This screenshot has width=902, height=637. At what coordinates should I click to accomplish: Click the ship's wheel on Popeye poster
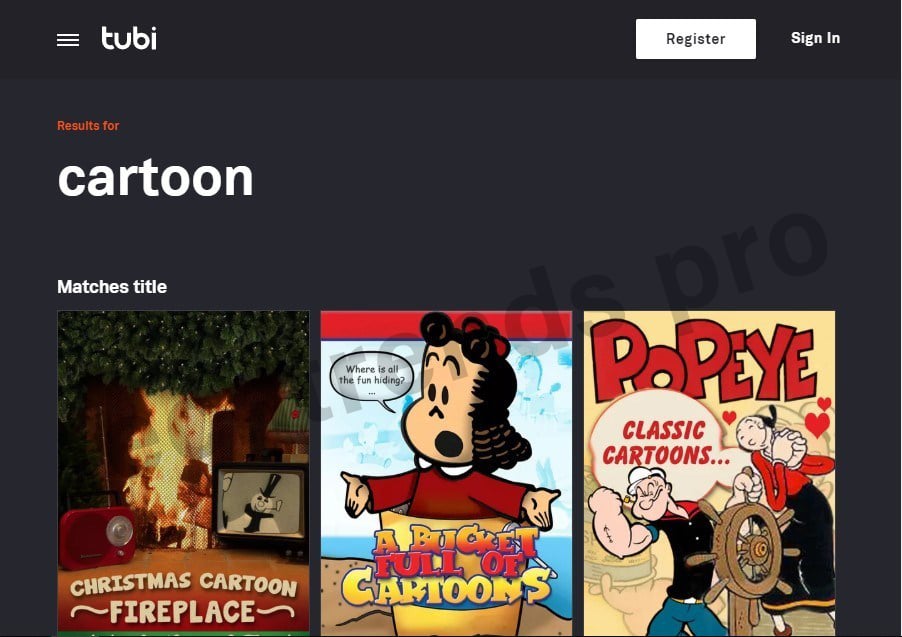coord(750,552)
